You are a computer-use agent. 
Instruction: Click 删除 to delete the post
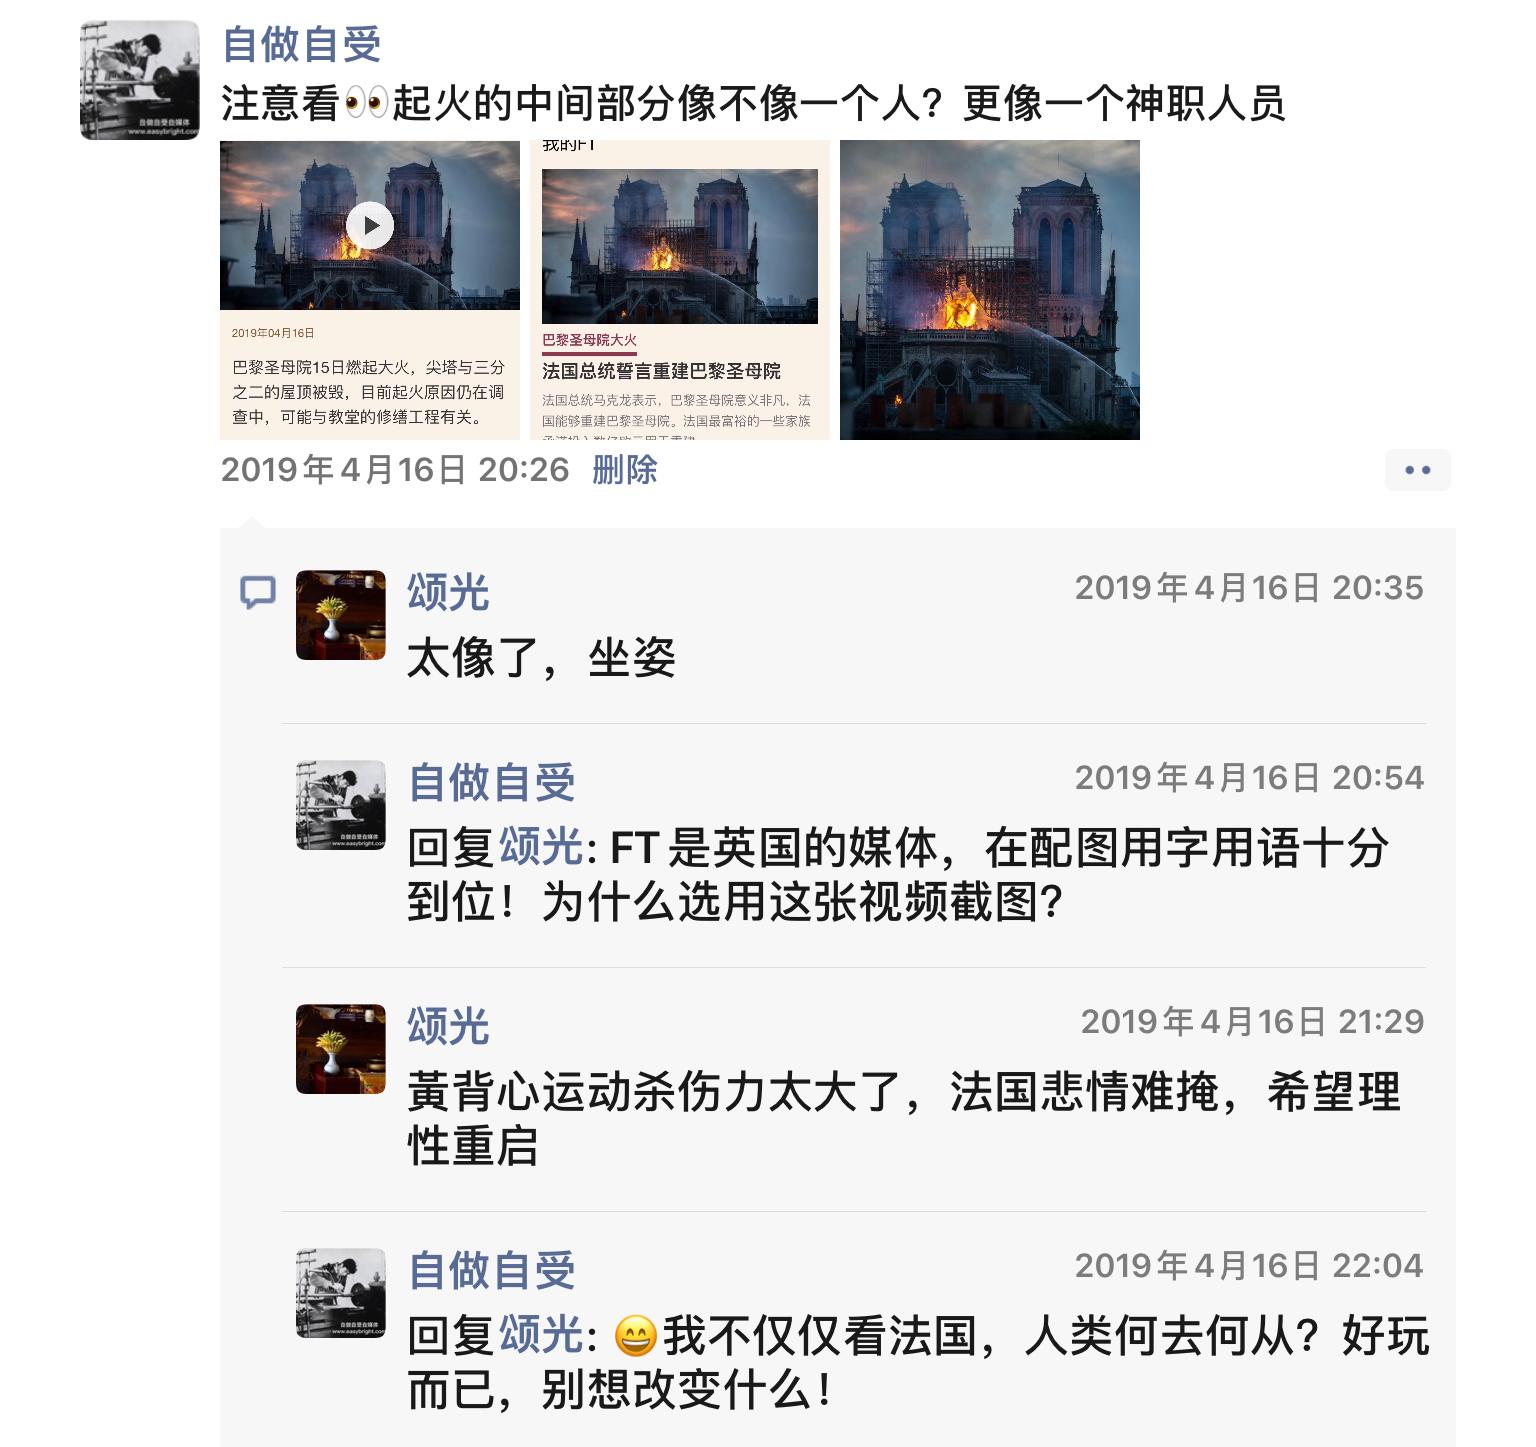click(x=625, y=470)
